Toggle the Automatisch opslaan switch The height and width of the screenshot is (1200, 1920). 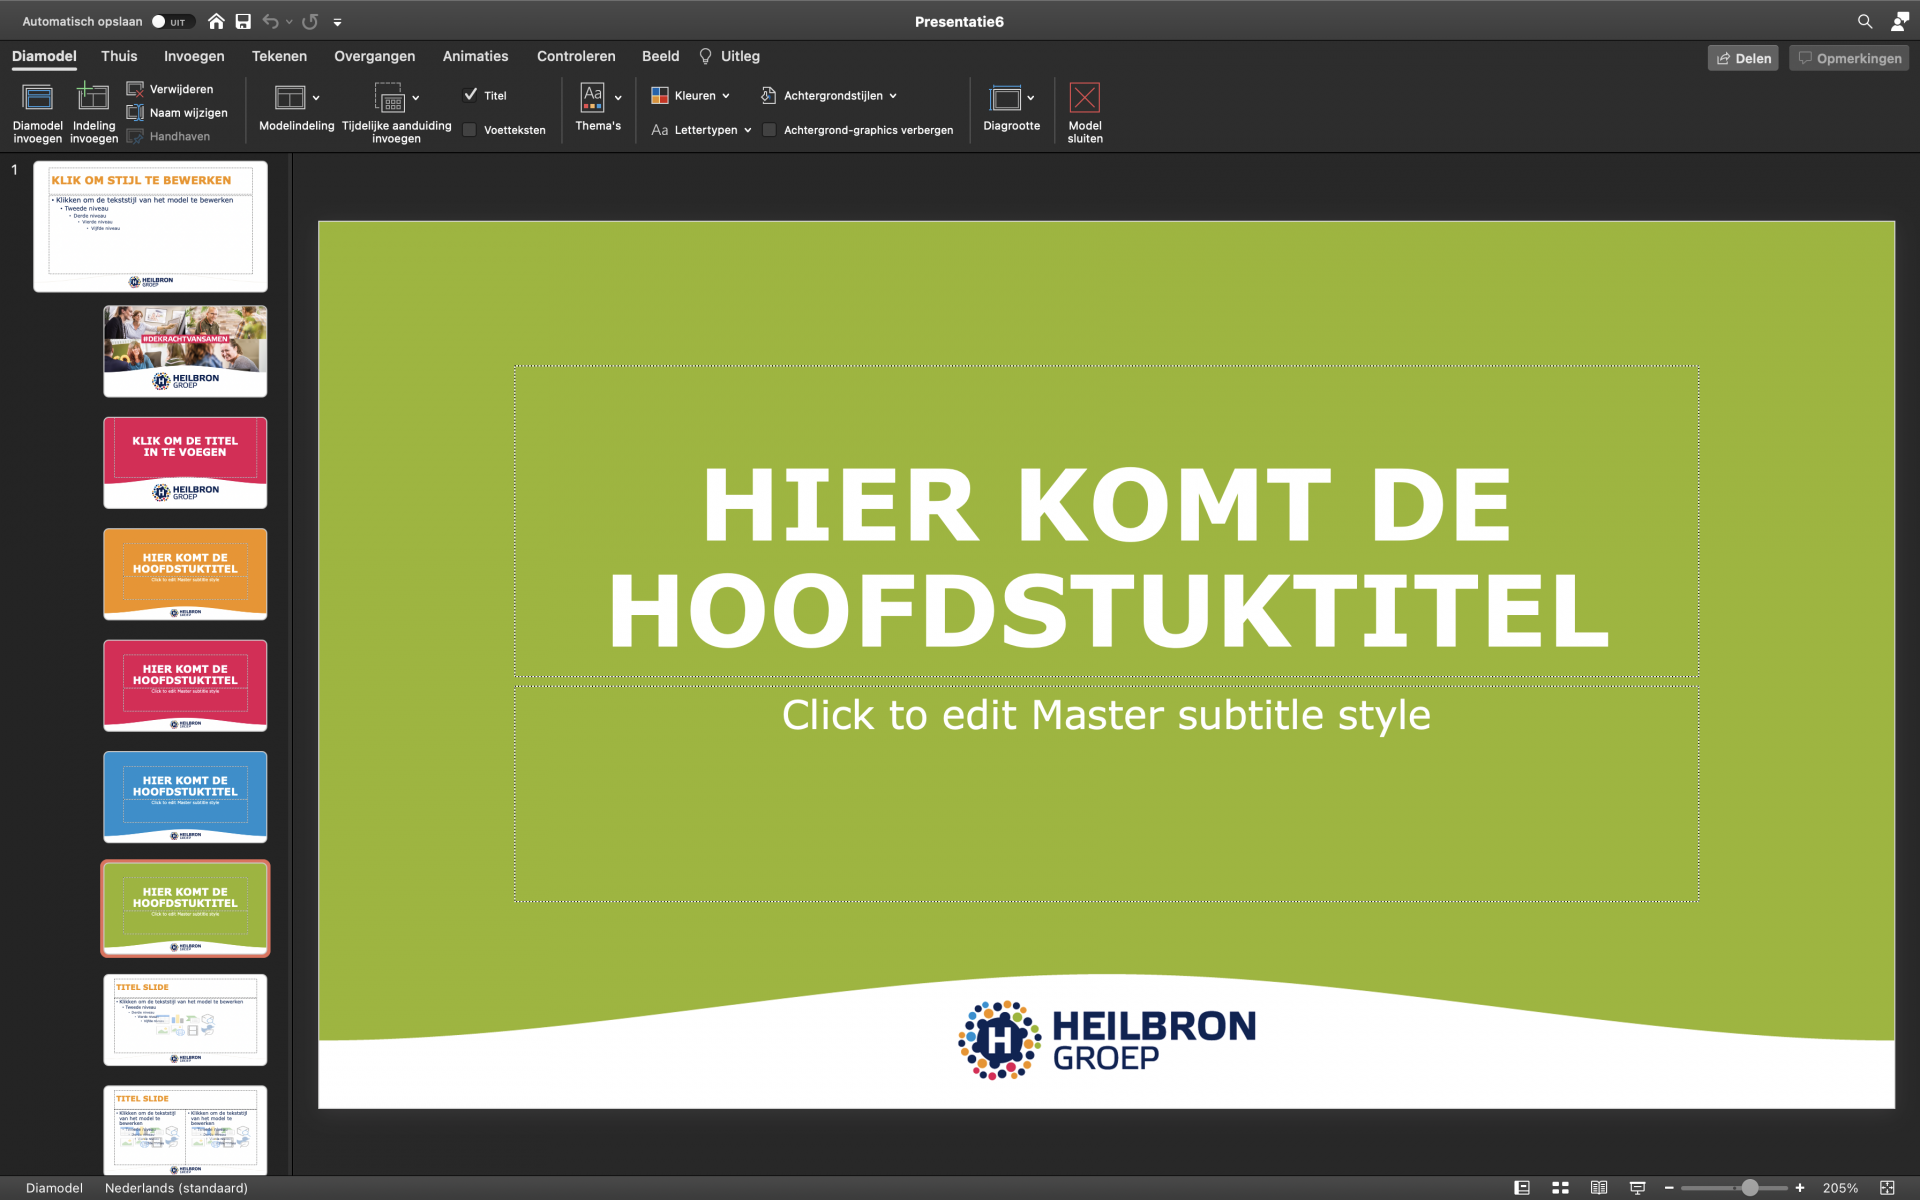(172, 21)
